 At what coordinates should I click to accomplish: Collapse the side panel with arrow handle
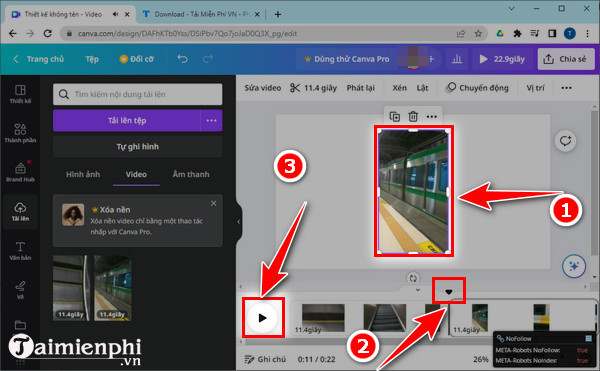pos(238,221)
